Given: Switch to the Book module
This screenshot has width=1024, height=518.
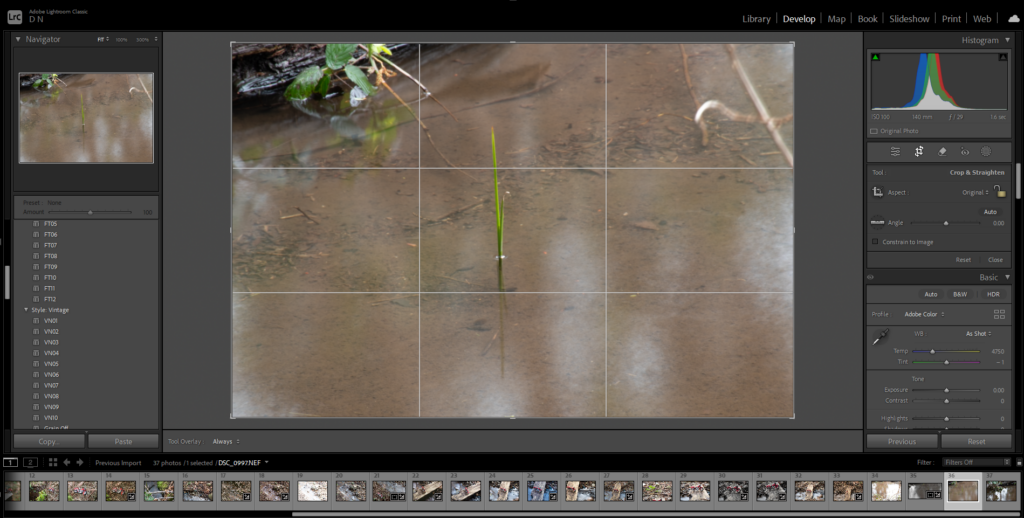Looking at the screenshot, I should (867, 19).
